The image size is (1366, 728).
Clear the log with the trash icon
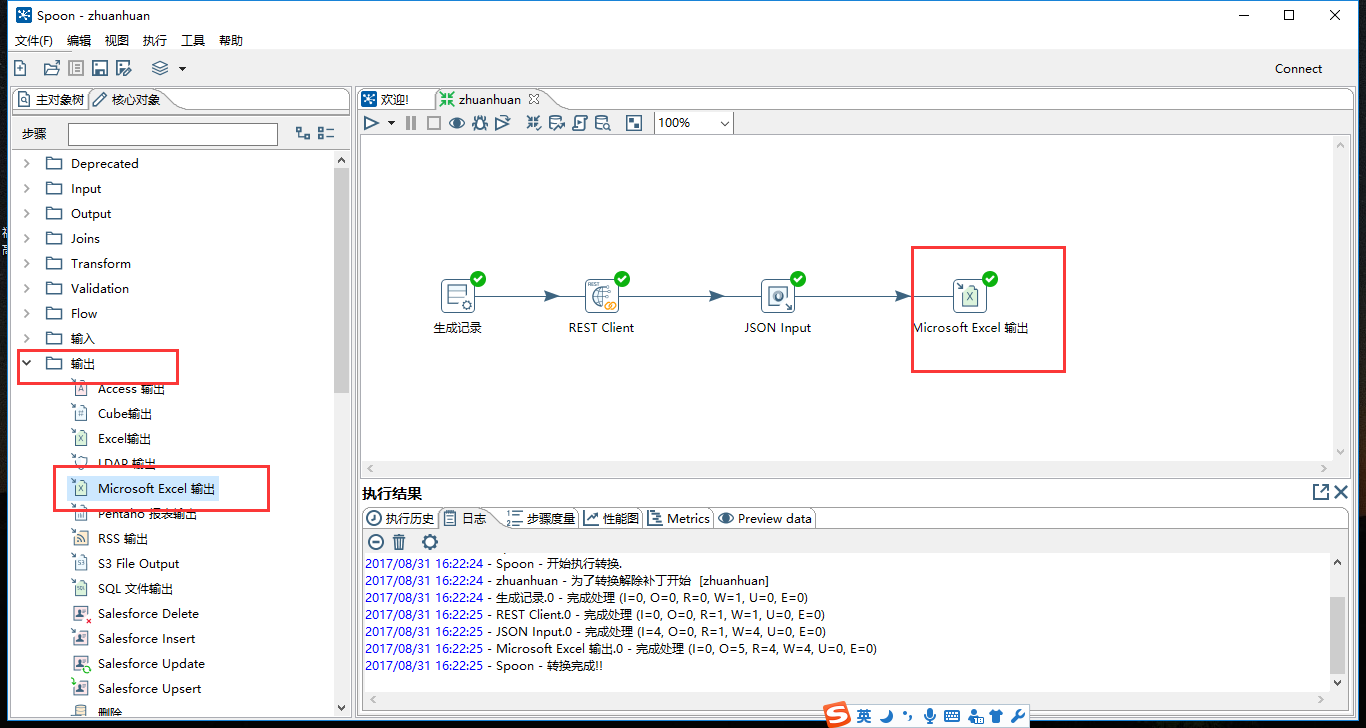[x=399, y=542]
